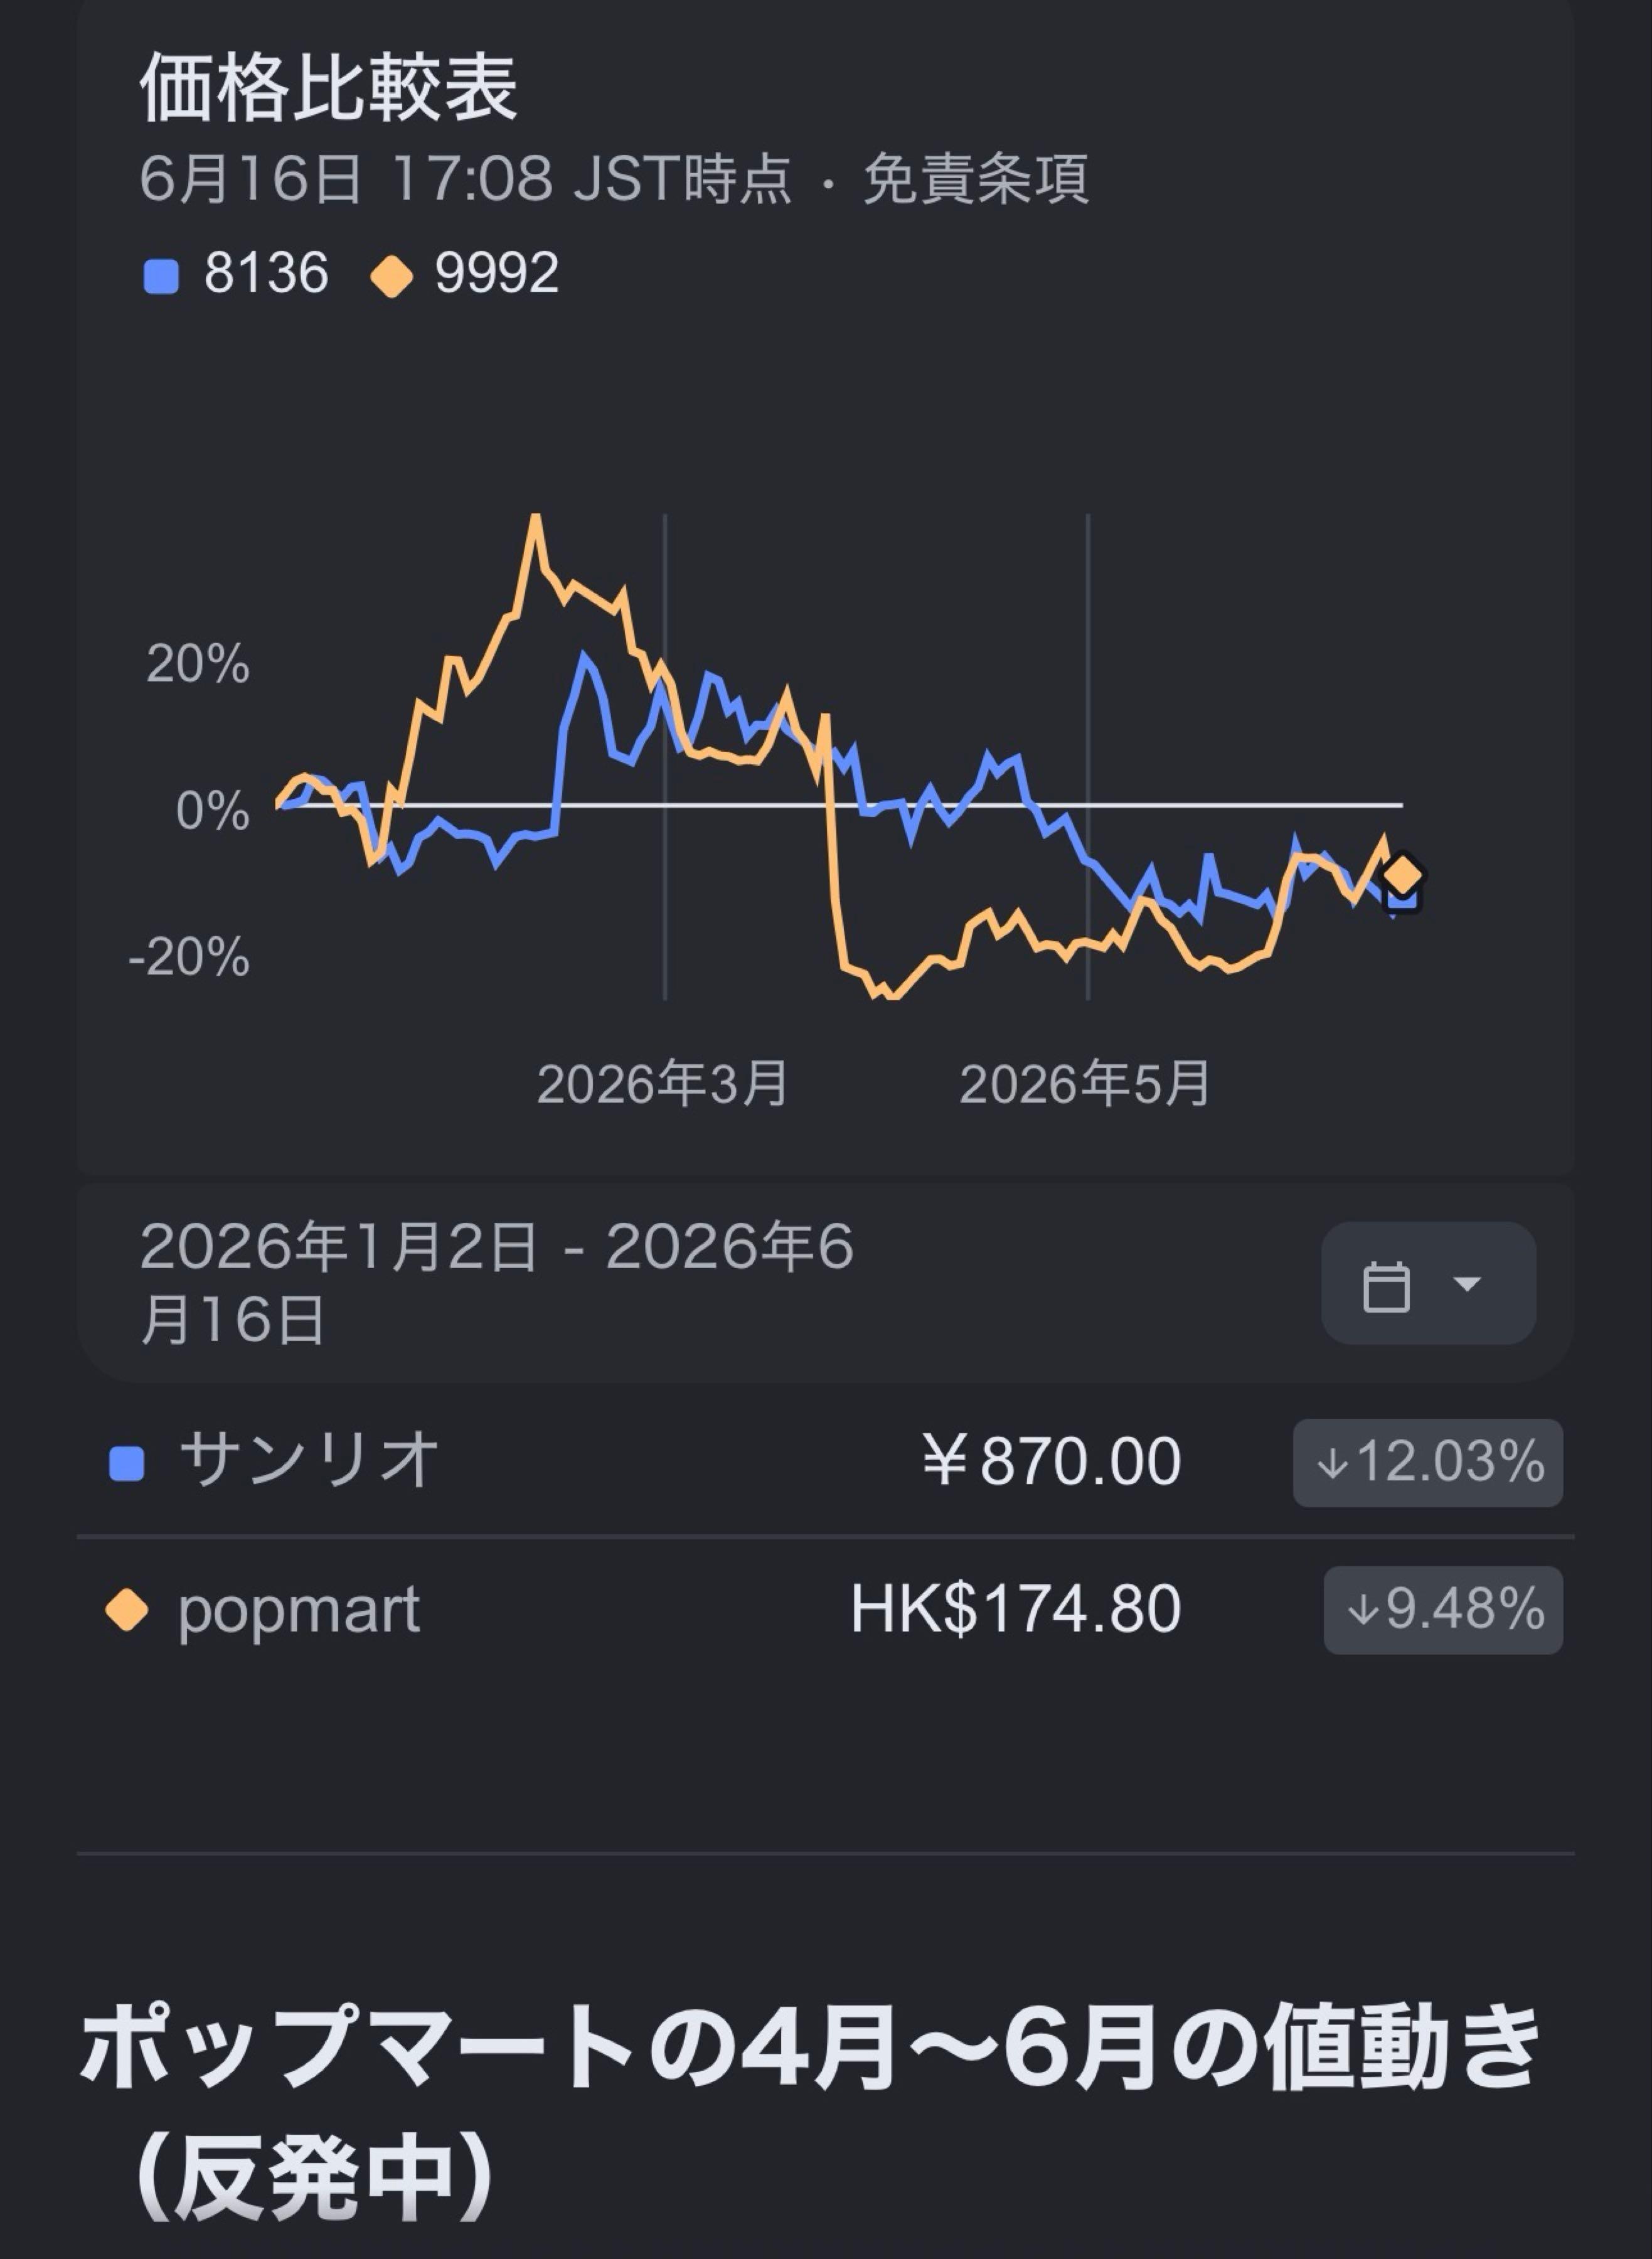Click the 2026年5月 axis label
1652x2259 pixels.
[1085, 1084]
